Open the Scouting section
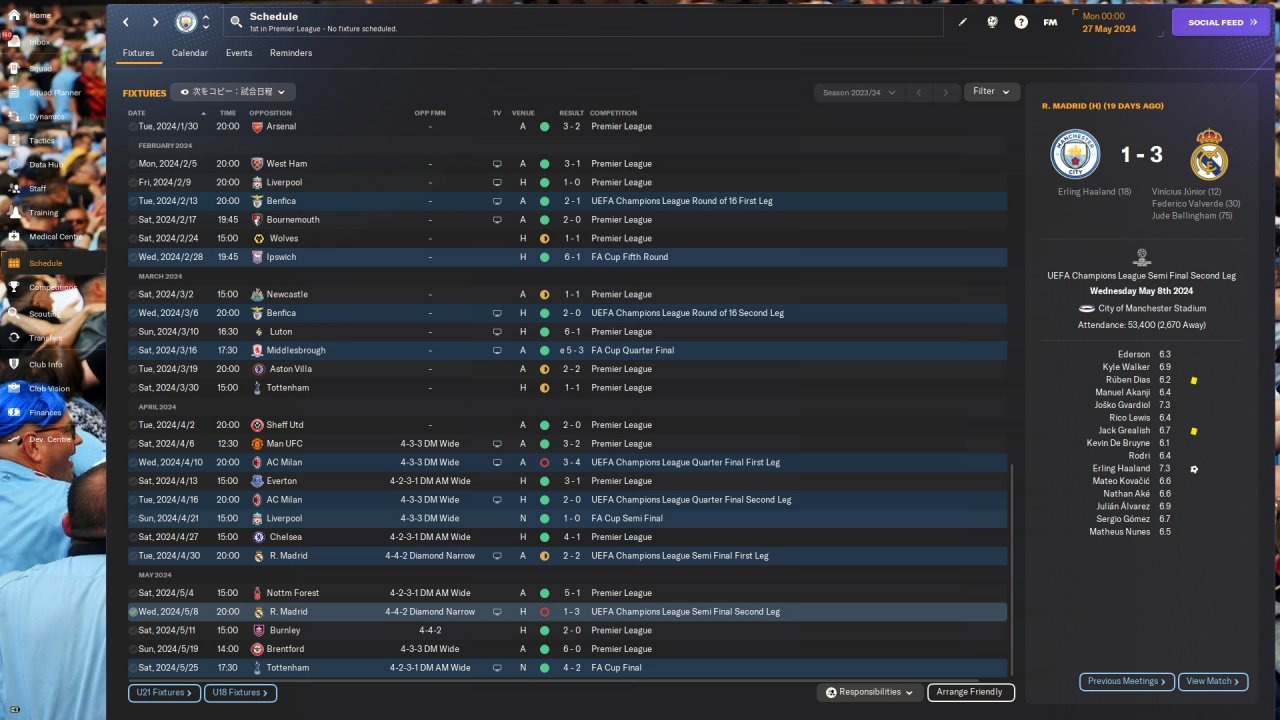Image resolution: width=1280 pixels, height=720 pixels. [44, 313]
